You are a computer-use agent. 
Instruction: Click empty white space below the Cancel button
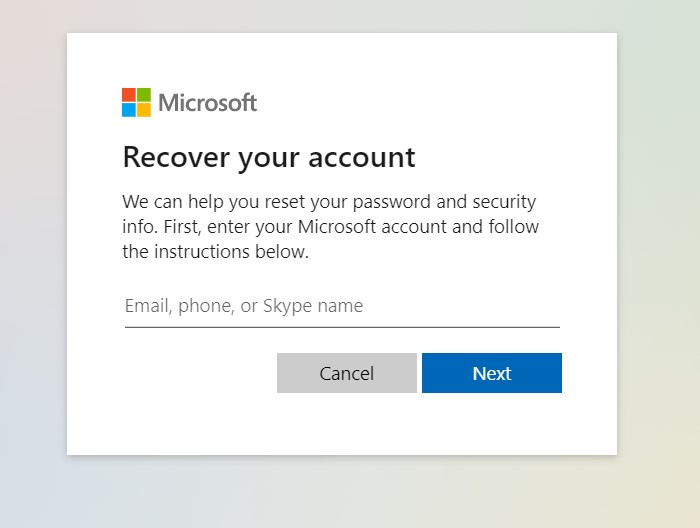point(346,424)
